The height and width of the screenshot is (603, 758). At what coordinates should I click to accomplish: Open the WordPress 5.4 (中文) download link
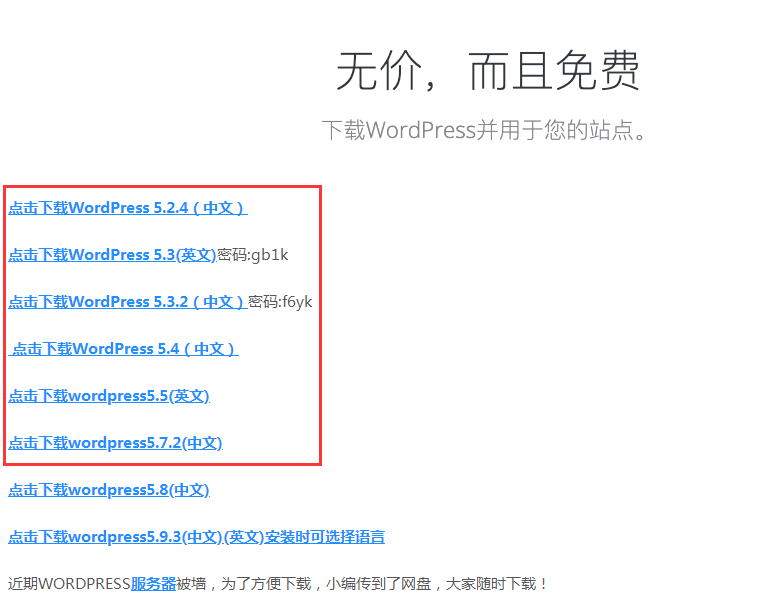pos(124,349)
